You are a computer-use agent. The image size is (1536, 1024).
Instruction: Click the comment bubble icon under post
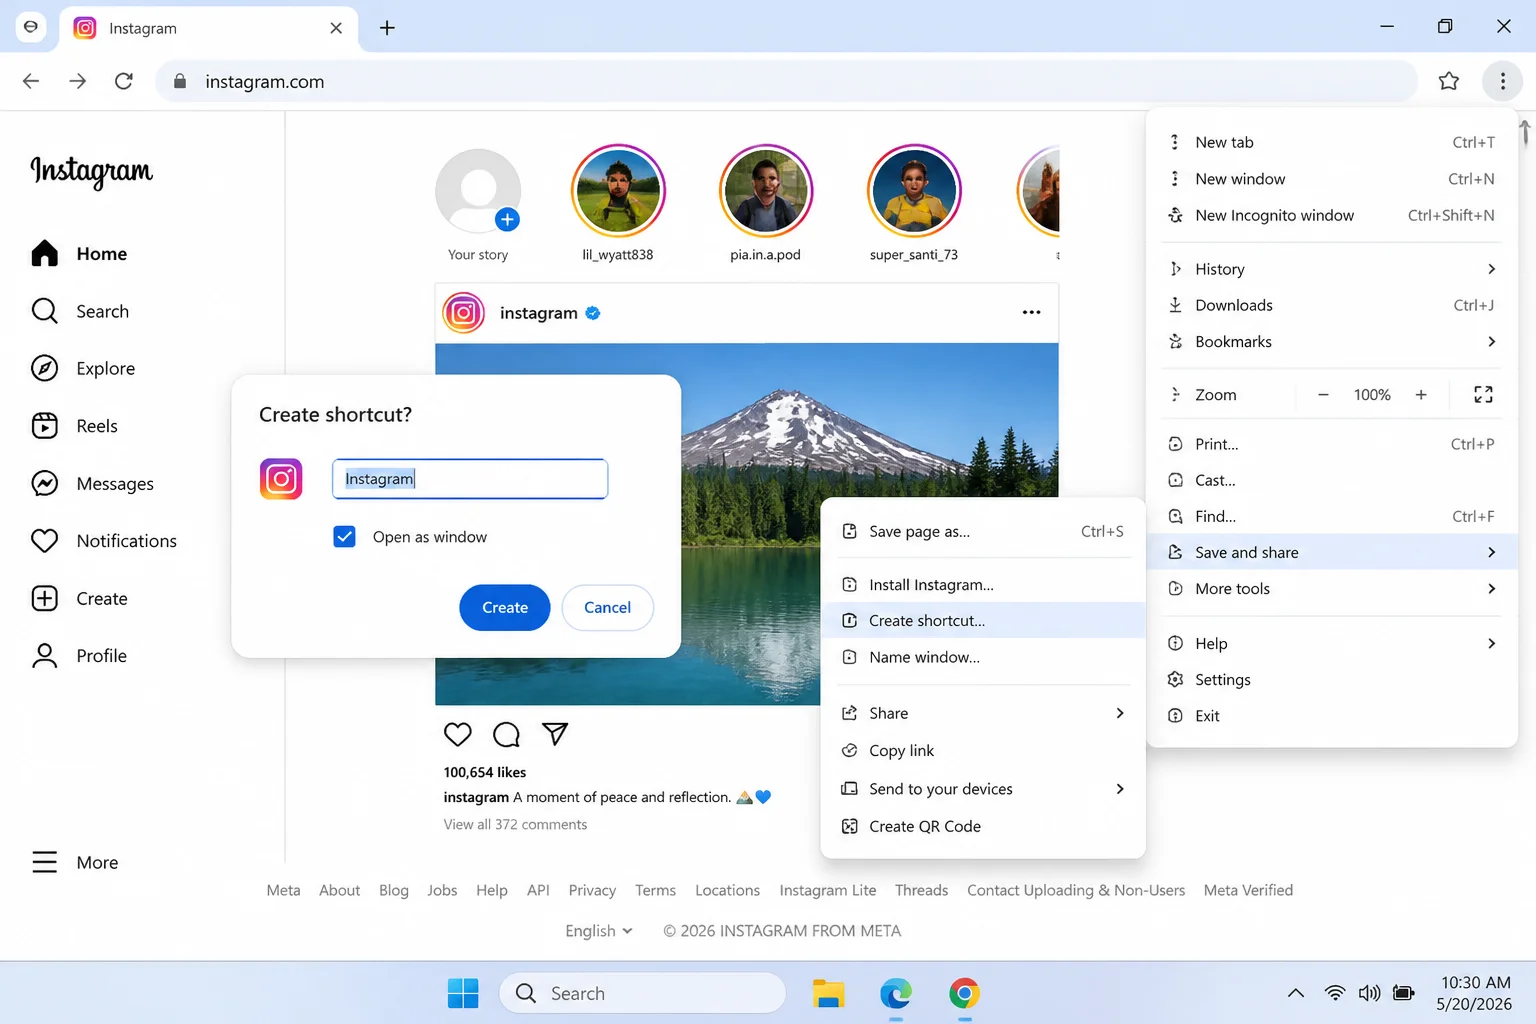[506, 734]
